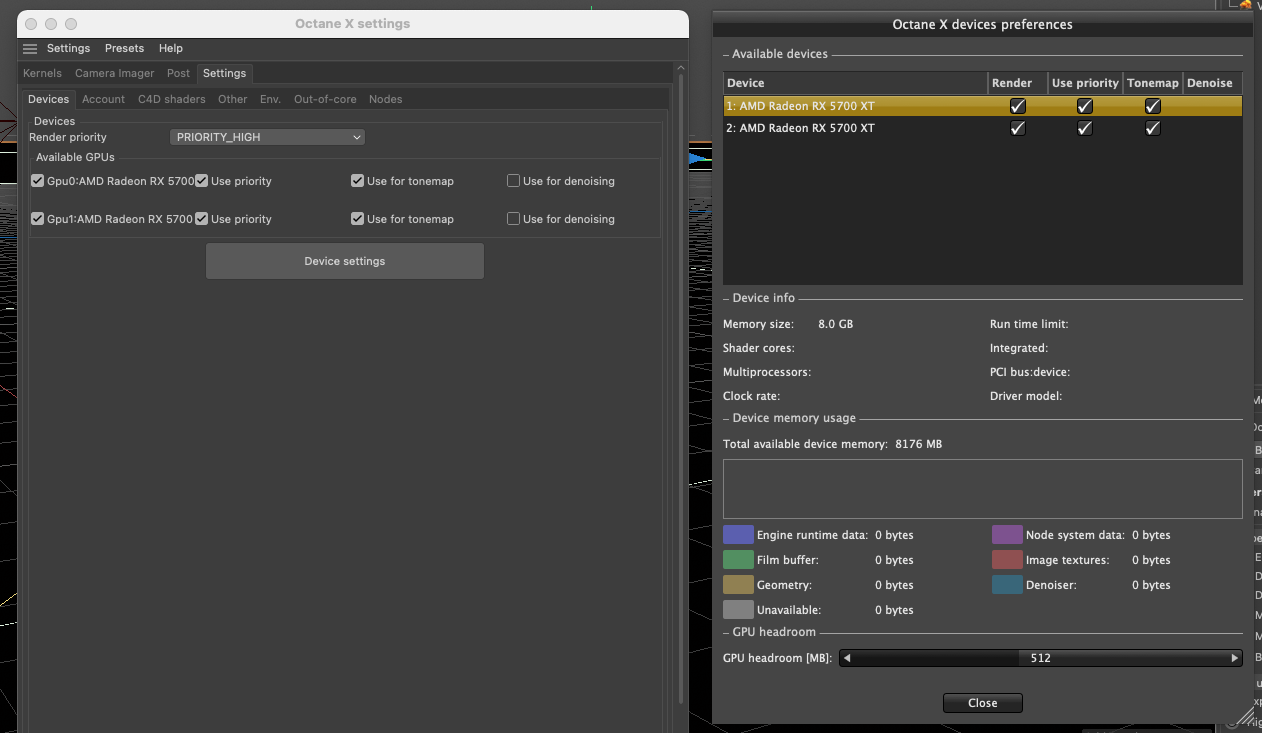Close the devices preferences dialog
Viewport: 1262px width, 733px height.
[x=983, y=703]
